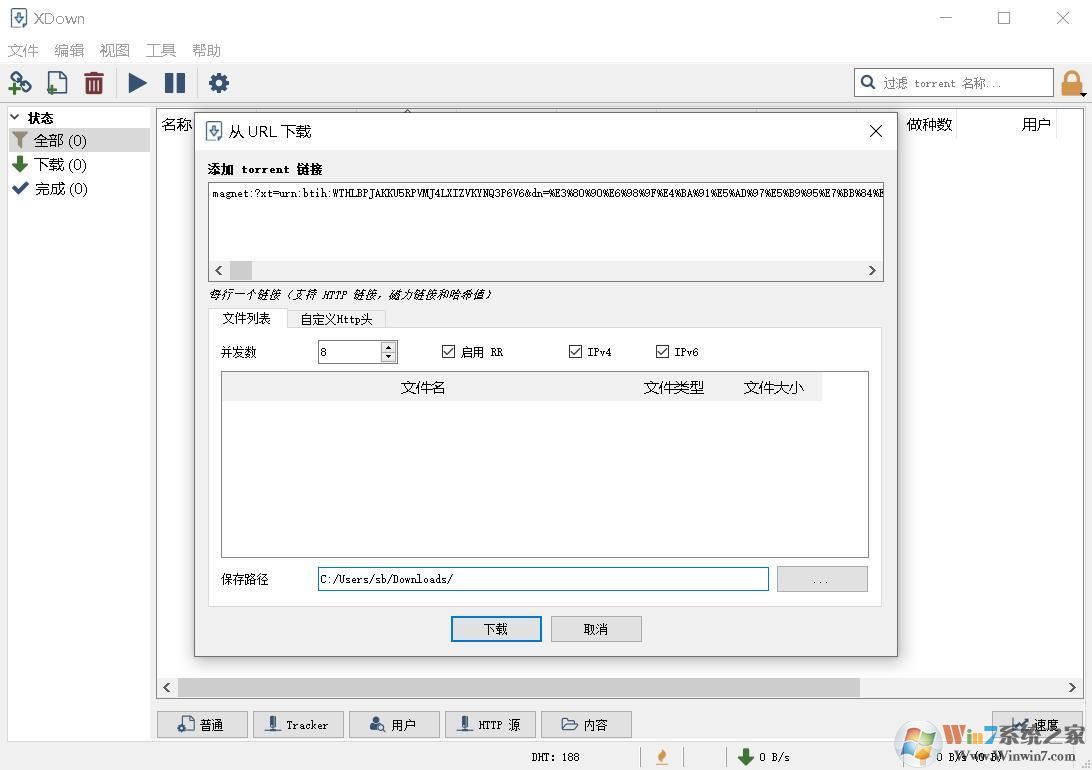1092x770 pixels.
Task: Click the delete trash can toolbar icon
Action: (x=94, y=83)
